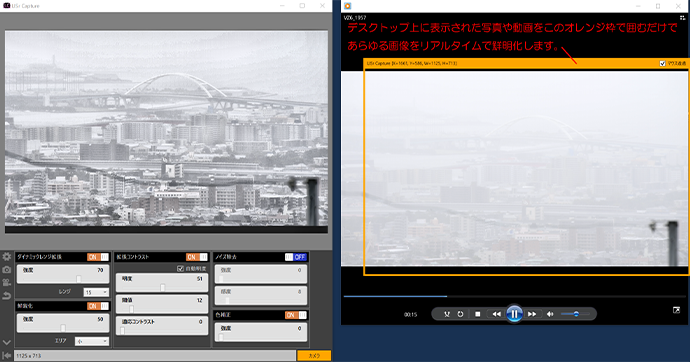Click the orange カメラ button
690x362 pixels.
point(314,355)
